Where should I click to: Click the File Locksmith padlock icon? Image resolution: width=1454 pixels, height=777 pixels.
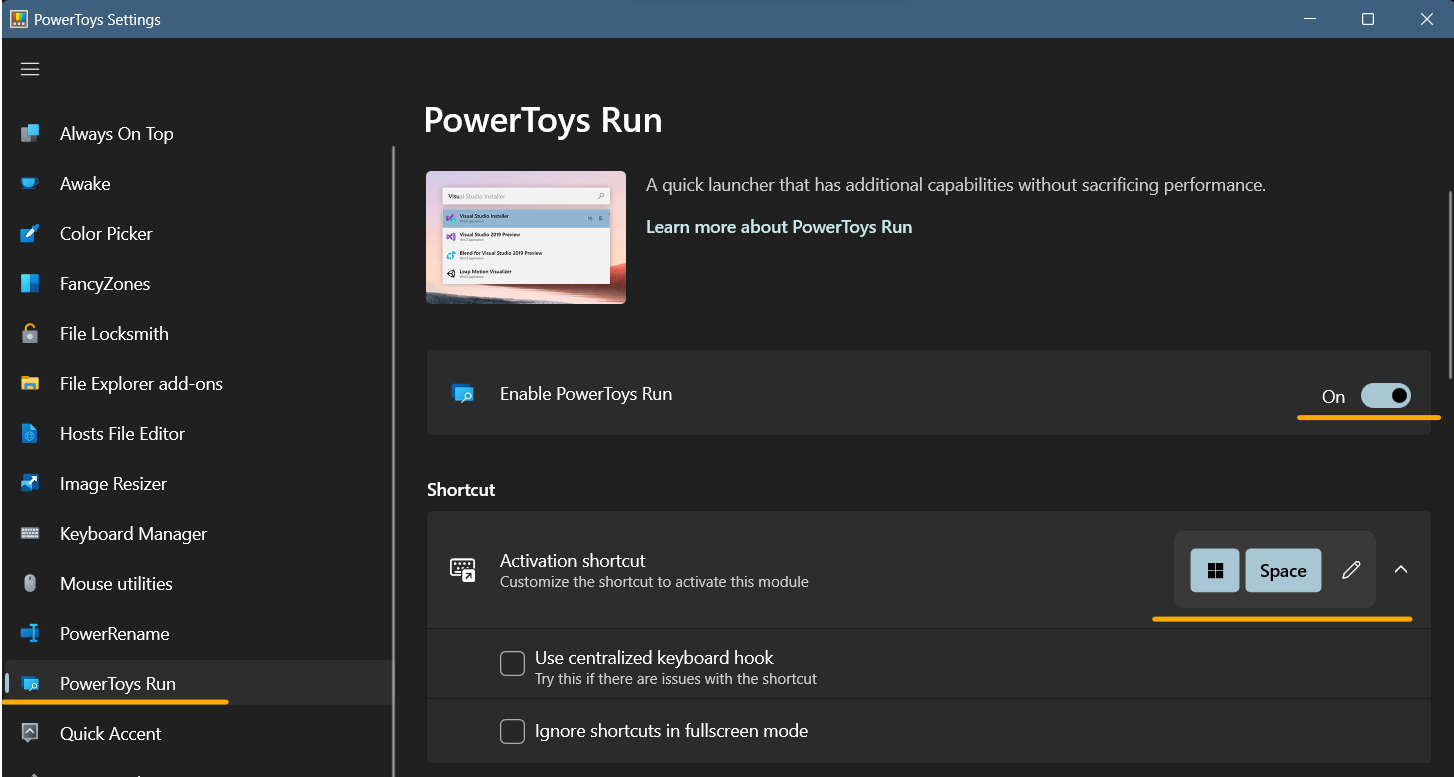[x=30, y=333]
